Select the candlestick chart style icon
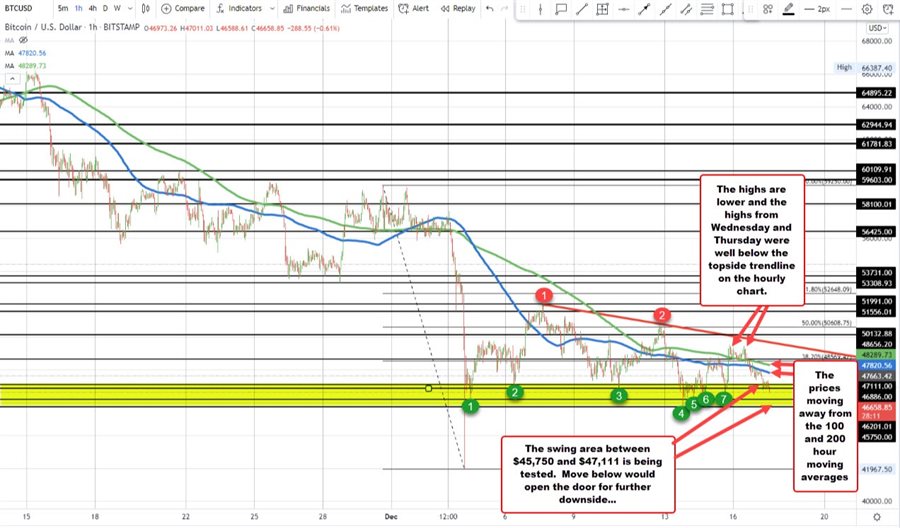This screenshot has width=900, height=528. coord(145,8)
